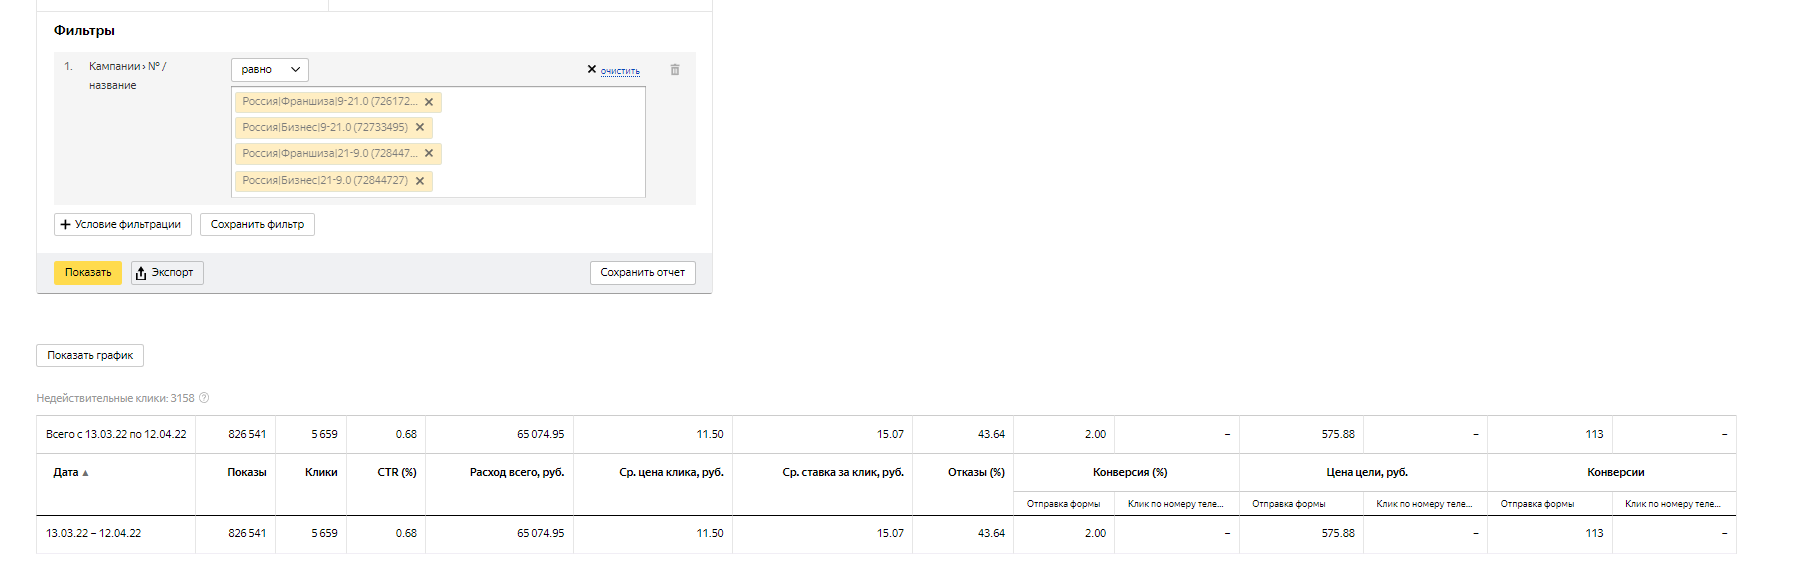The height and width of the screenshot is (575, 1795).
Task: Click Отправка формы under Конверсия (%)
Action: (1063, 504)
